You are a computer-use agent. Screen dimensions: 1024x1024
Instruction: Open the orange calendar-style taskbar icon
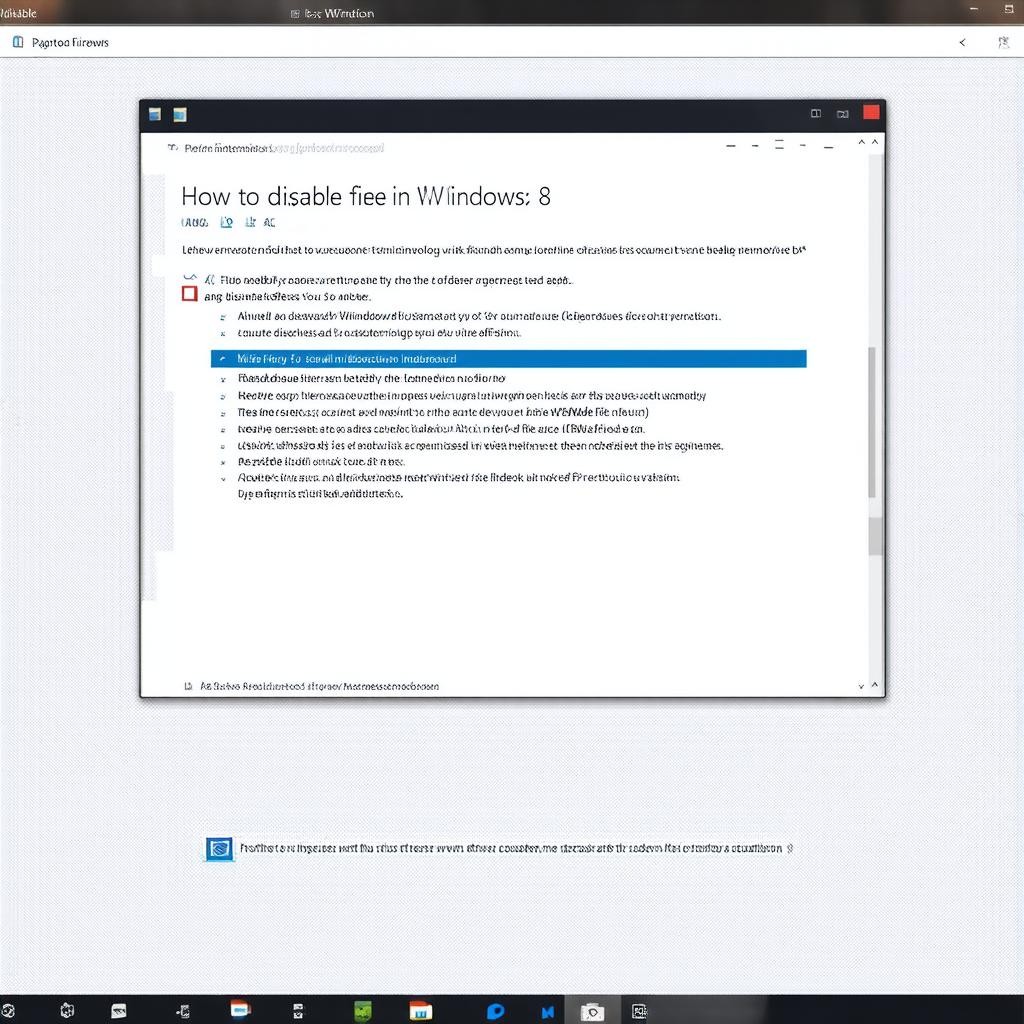[x=421, y=1011]
